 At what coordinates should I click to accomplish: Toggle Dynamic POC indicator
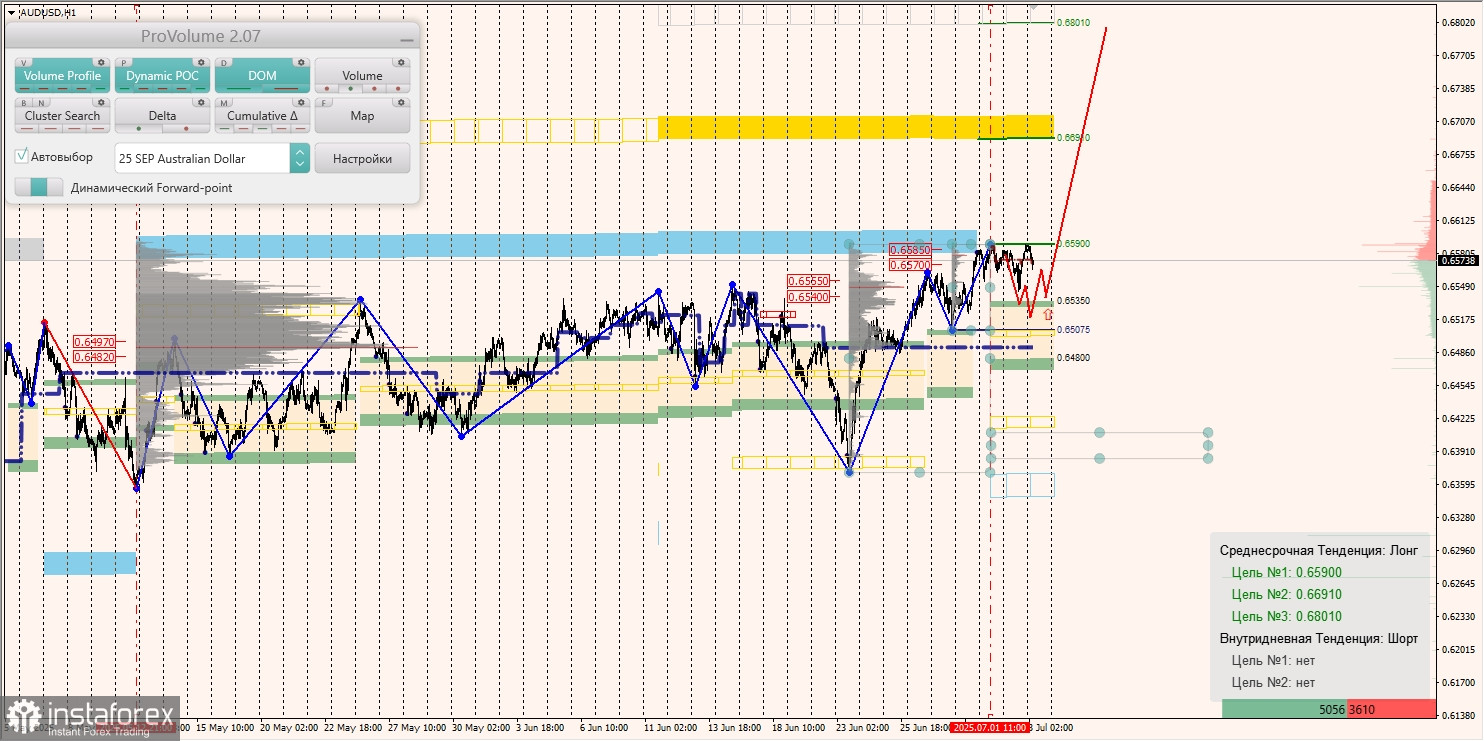(162, 75)
